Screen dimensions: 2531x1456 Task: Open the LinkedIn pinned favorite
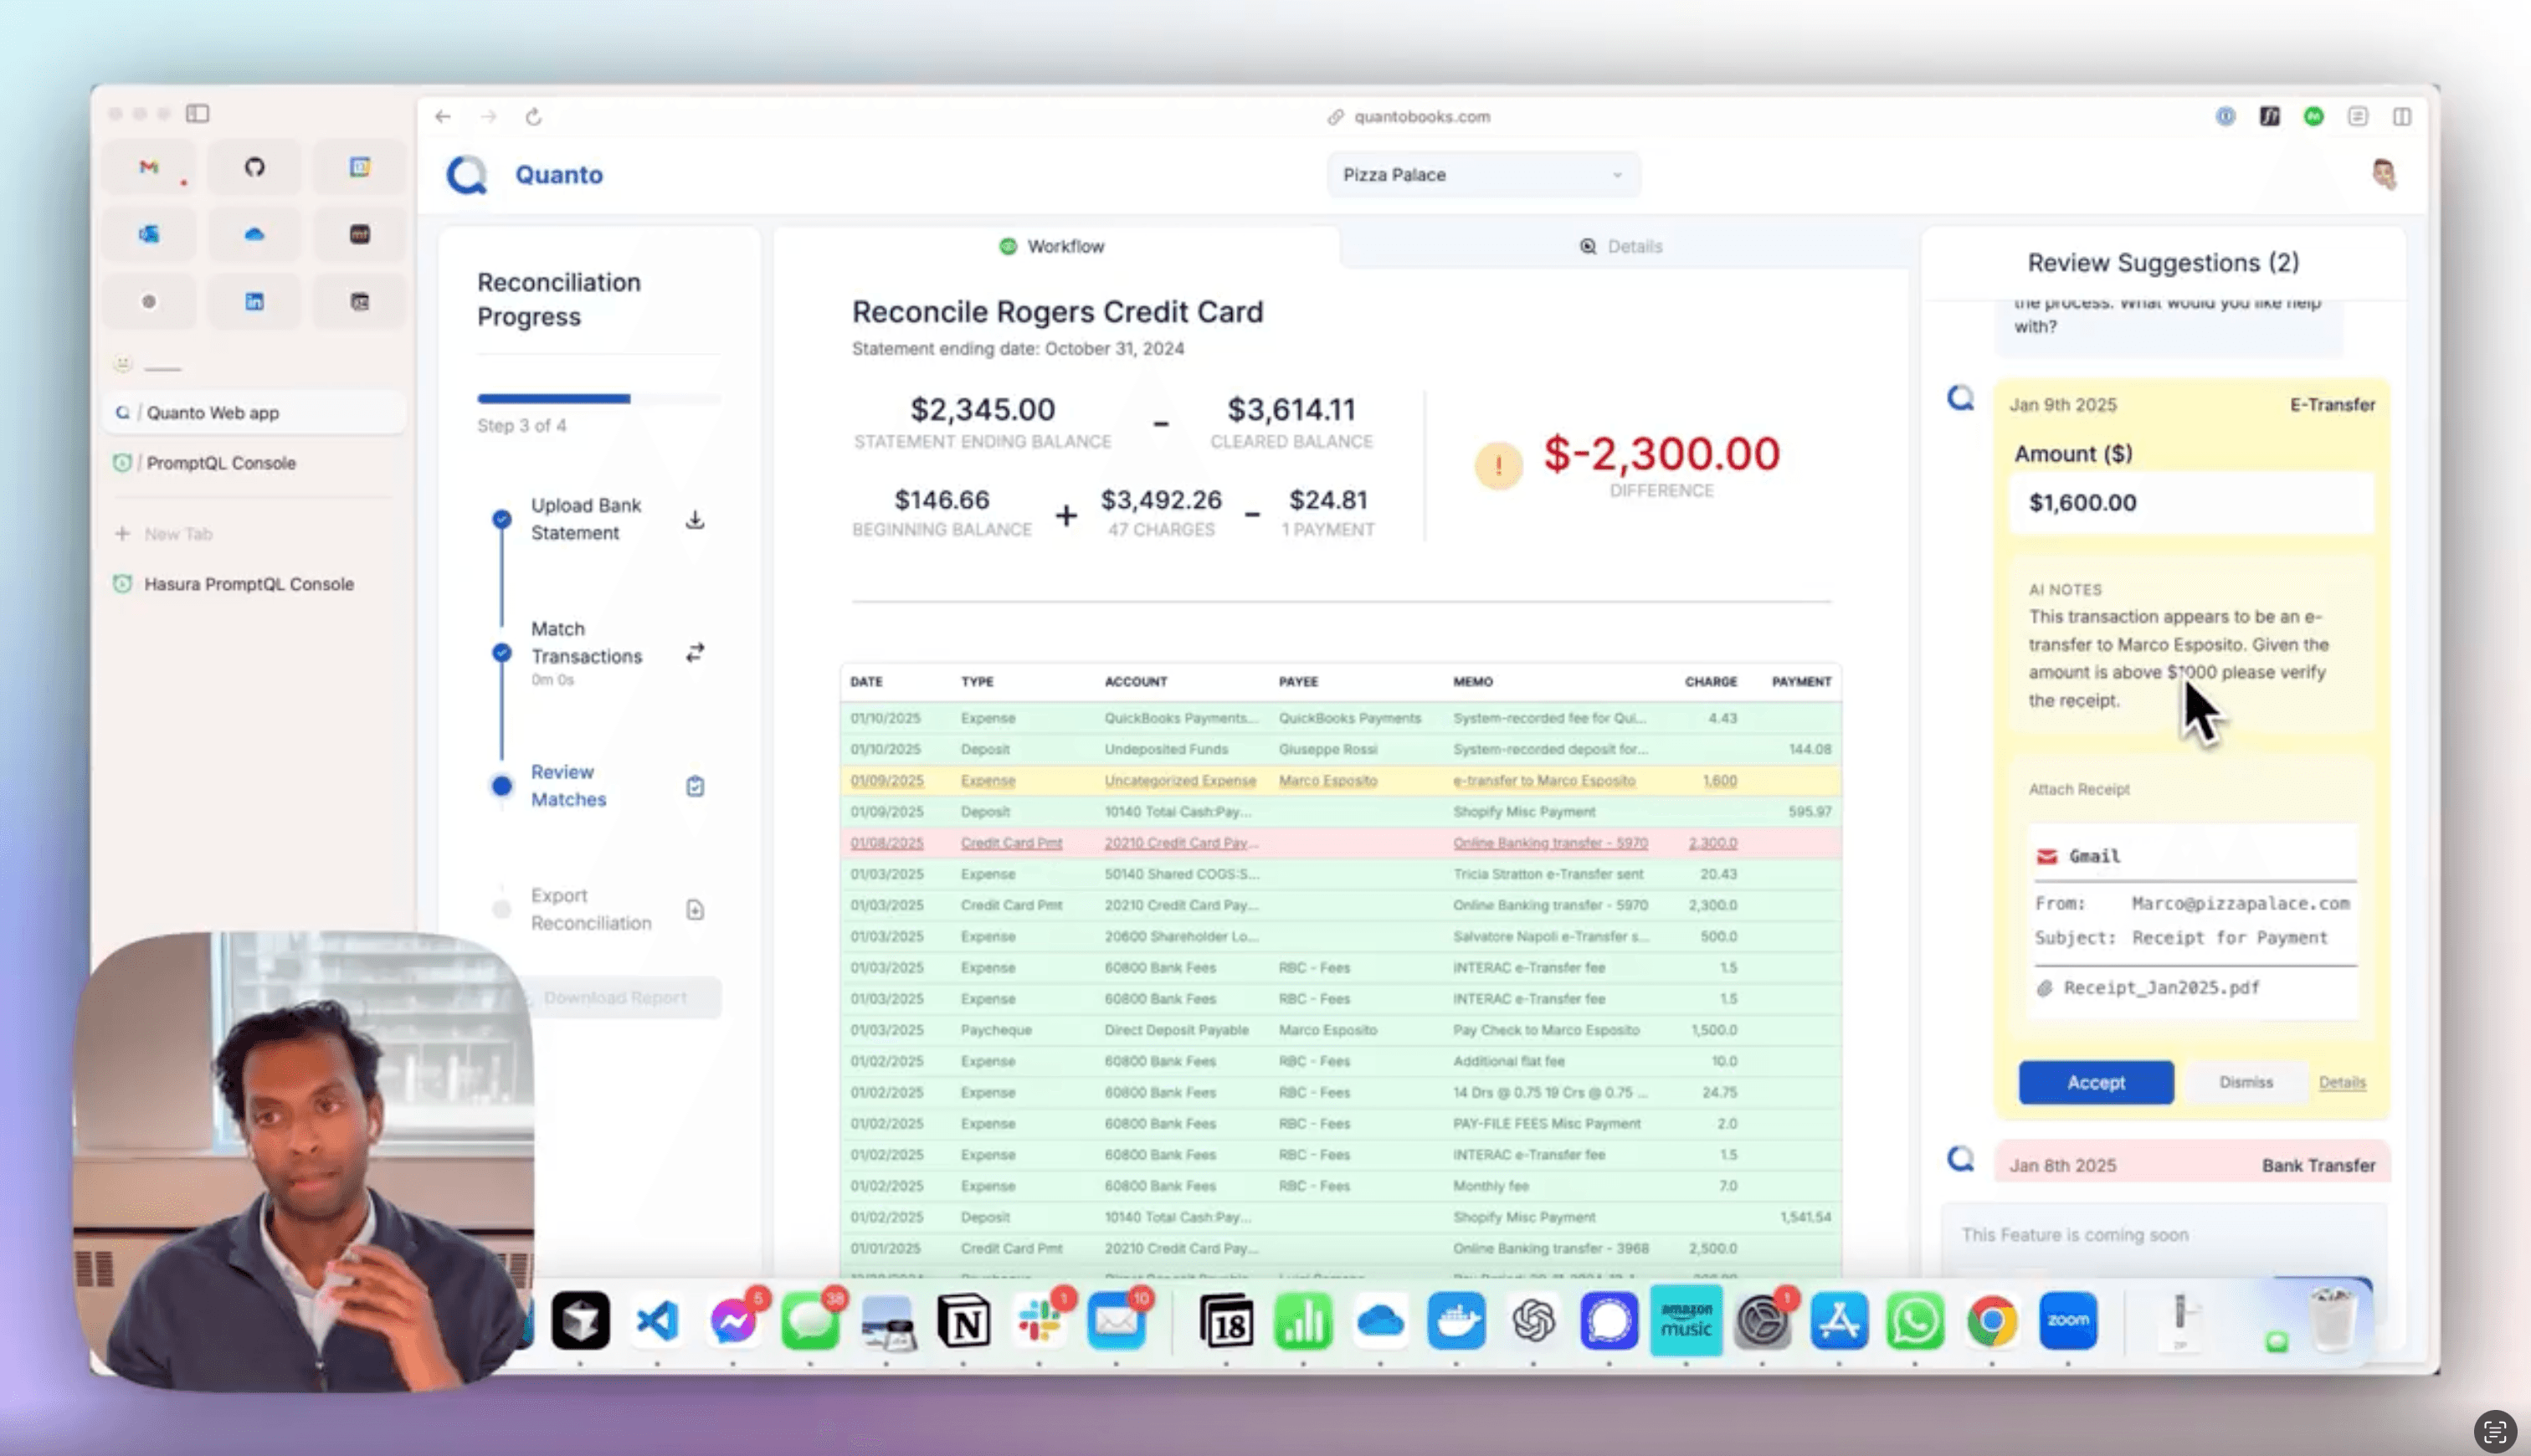254,301
